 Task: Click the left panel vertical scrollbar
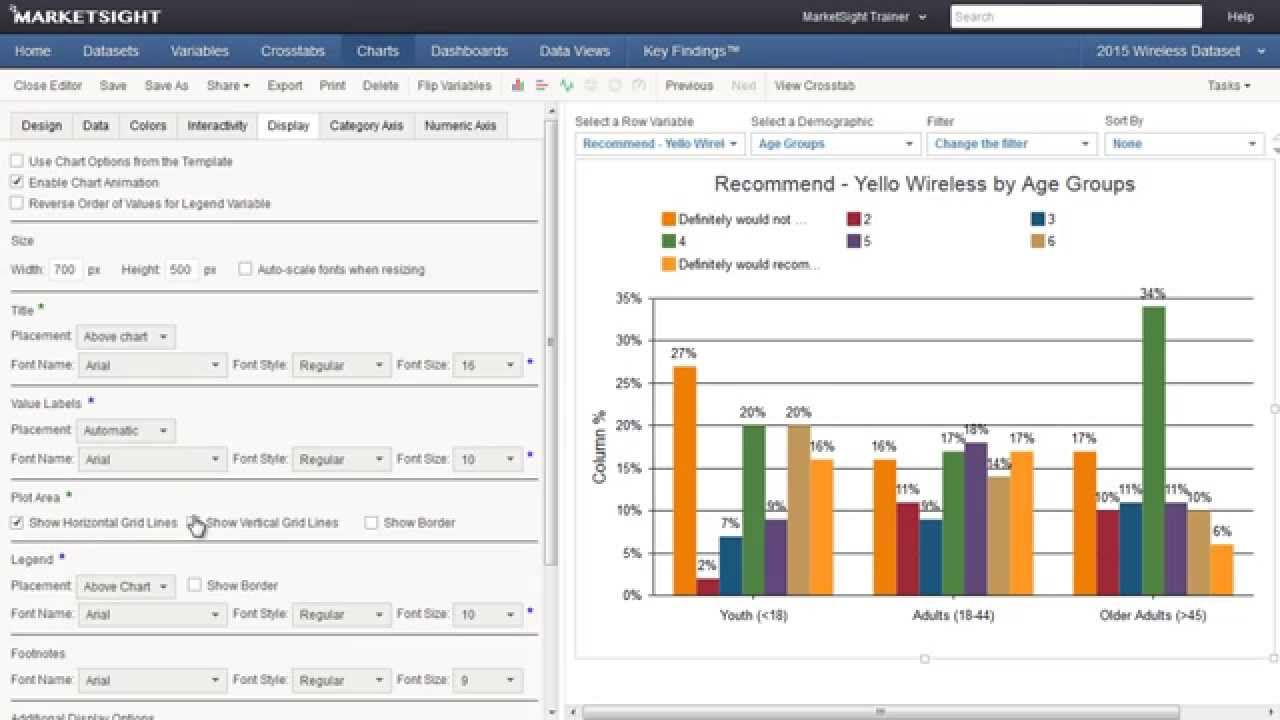point(552,340)
